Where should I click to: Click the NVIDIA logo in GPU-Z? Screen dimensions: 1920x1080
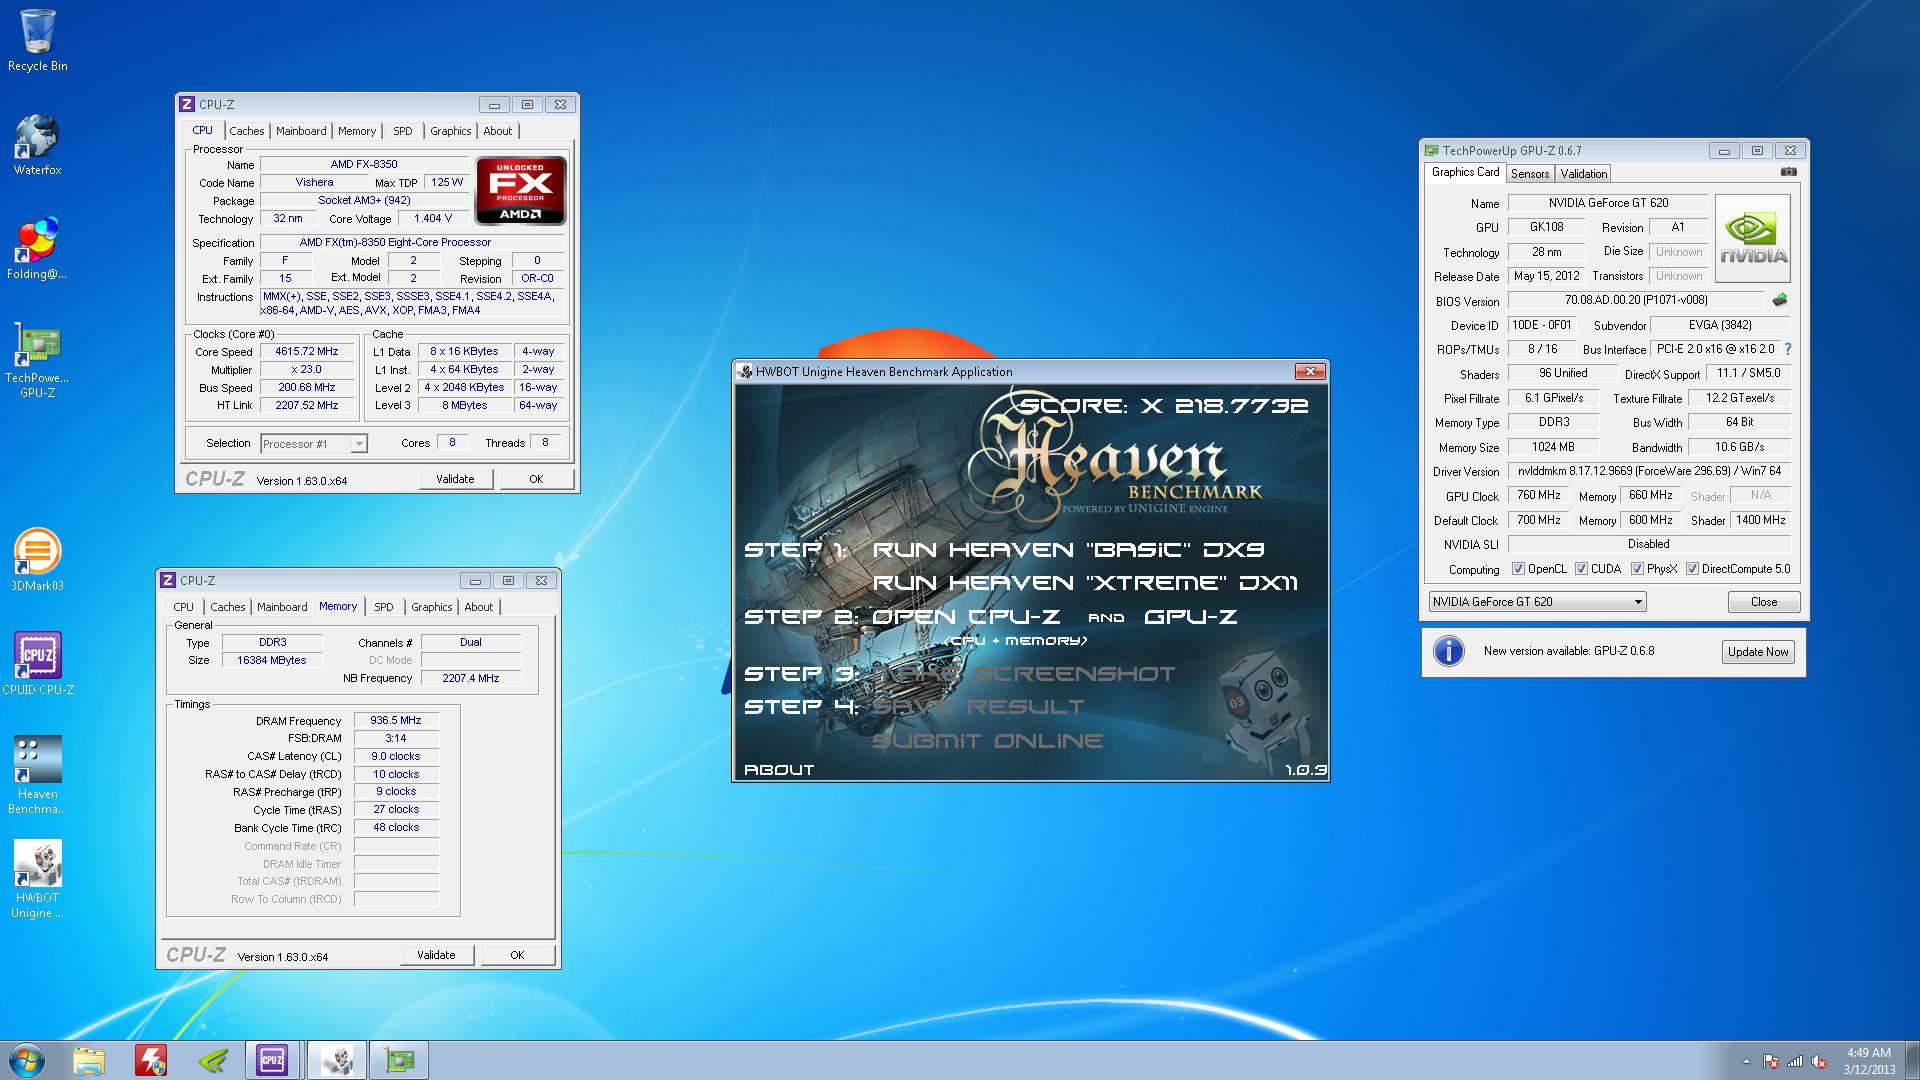[x=1753, y=240]
